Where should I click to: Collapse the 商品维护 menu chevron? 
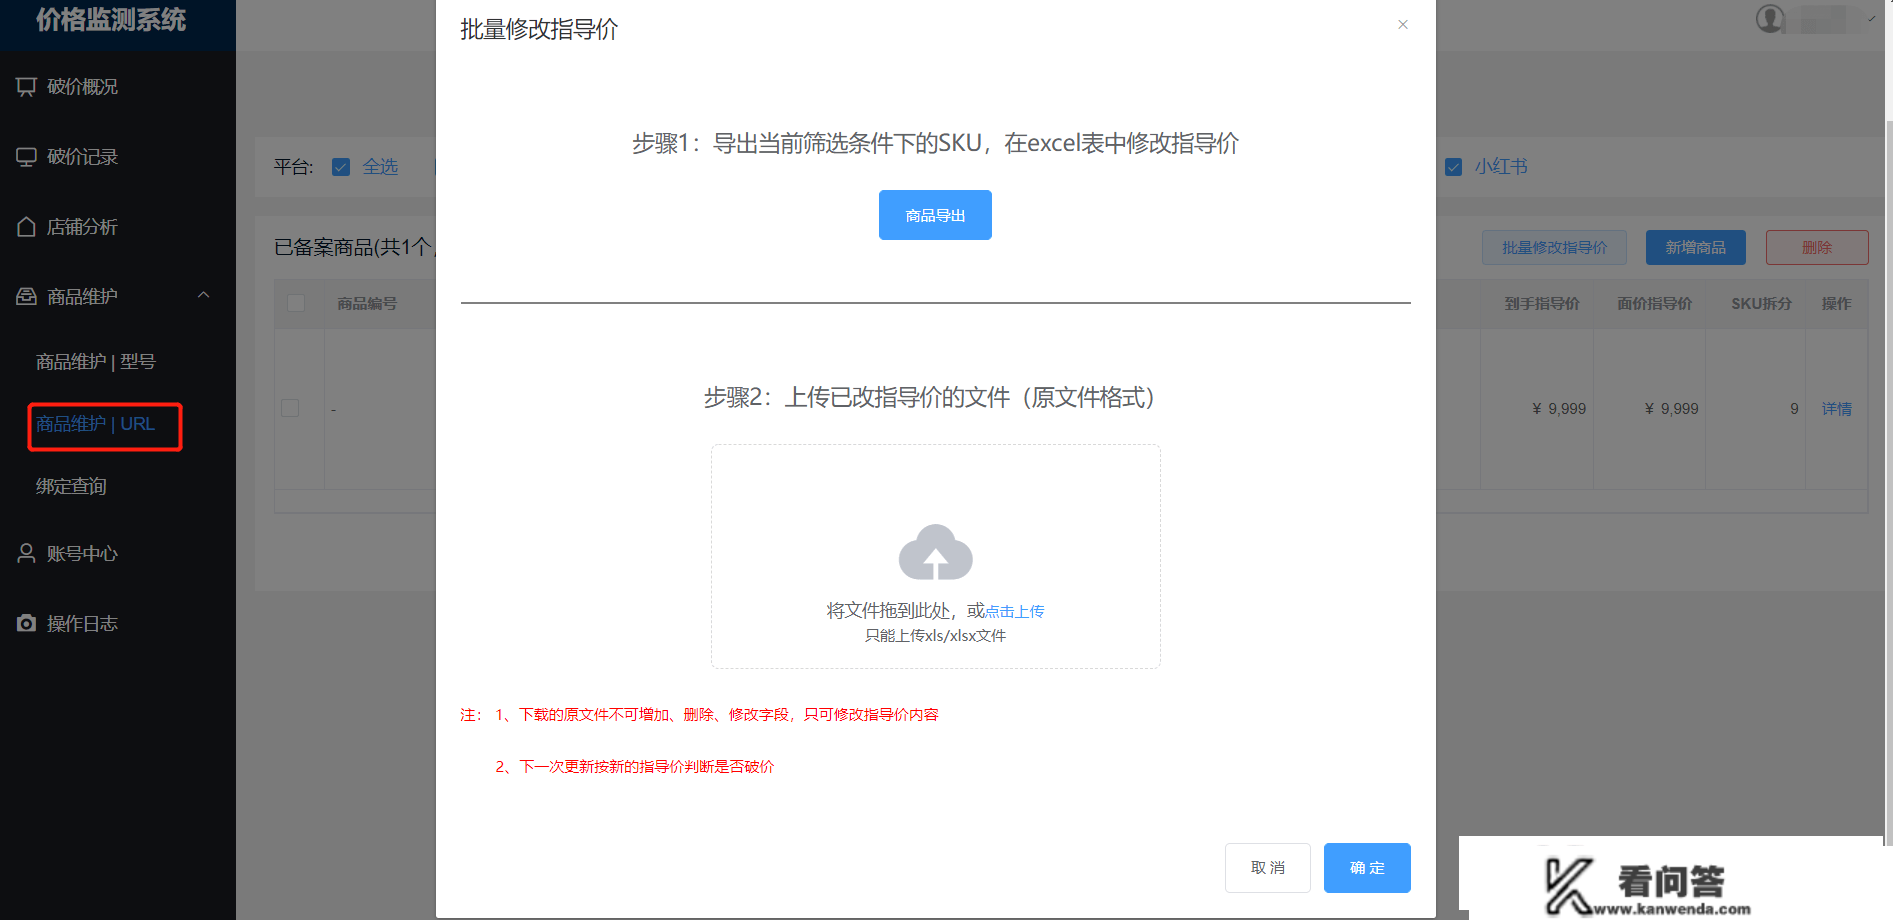click(204, 295)
